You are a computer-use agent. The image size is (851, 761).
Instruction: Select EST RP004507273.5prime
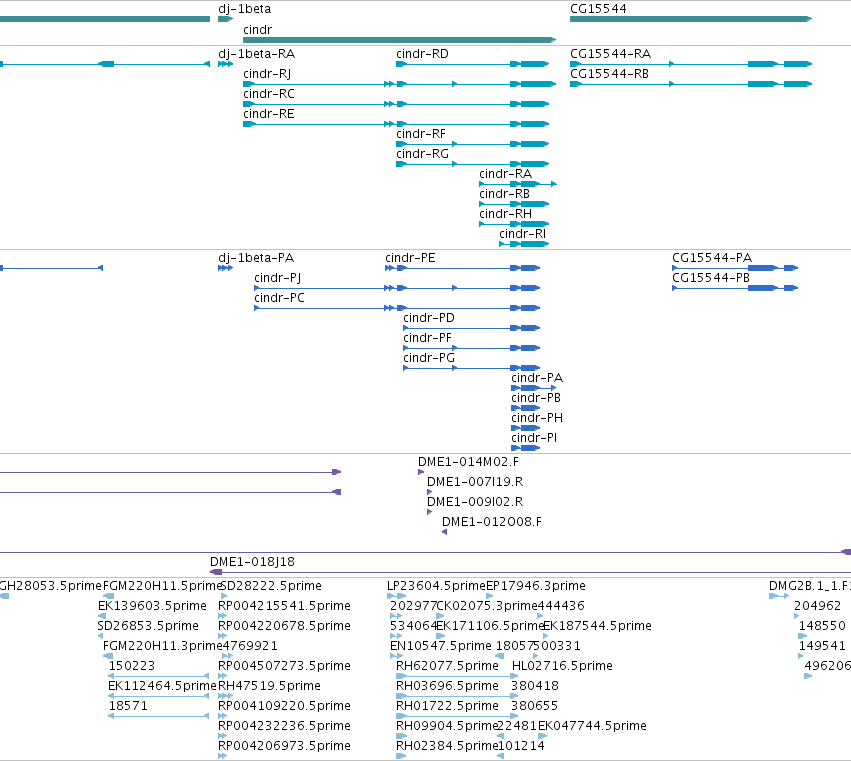(223, 676)
